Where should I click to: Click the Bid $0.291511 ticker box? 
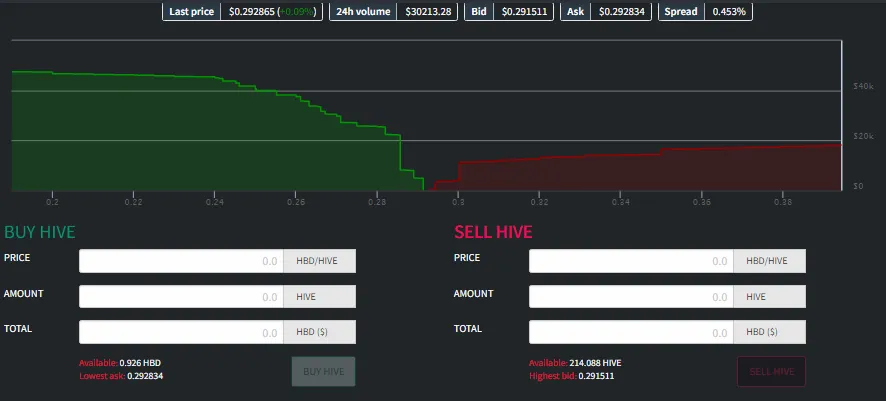click(509, 11)
